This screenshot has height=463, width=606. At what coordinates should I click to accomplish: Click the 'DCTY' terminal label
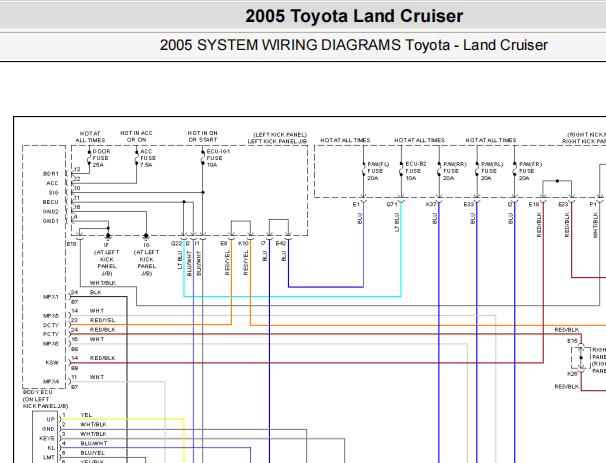51,325
